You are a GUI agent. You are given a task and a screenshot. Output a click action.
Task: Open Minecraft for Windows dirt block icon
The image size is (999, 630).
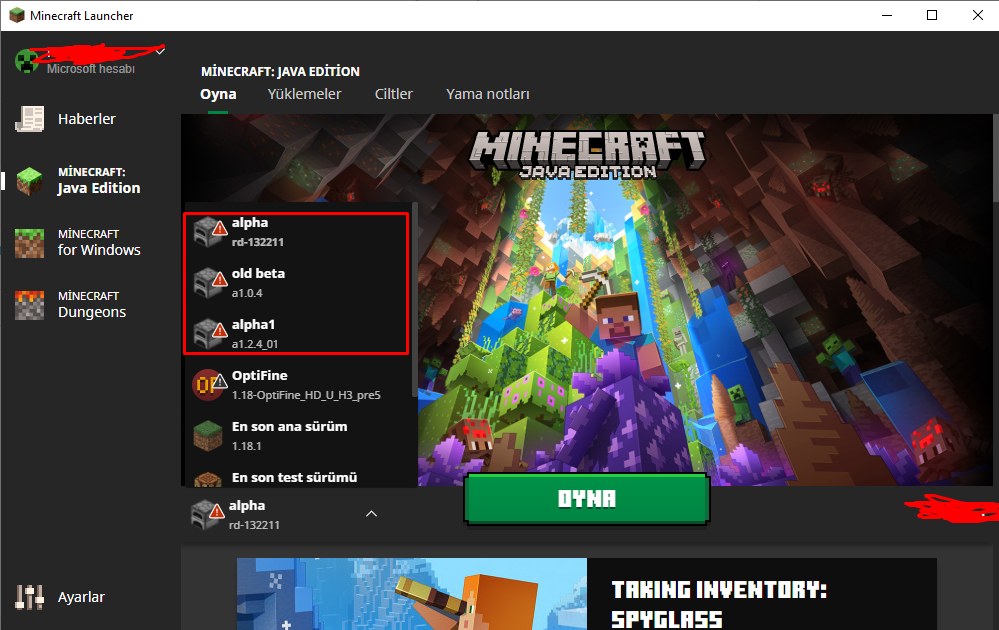(29, 243)
